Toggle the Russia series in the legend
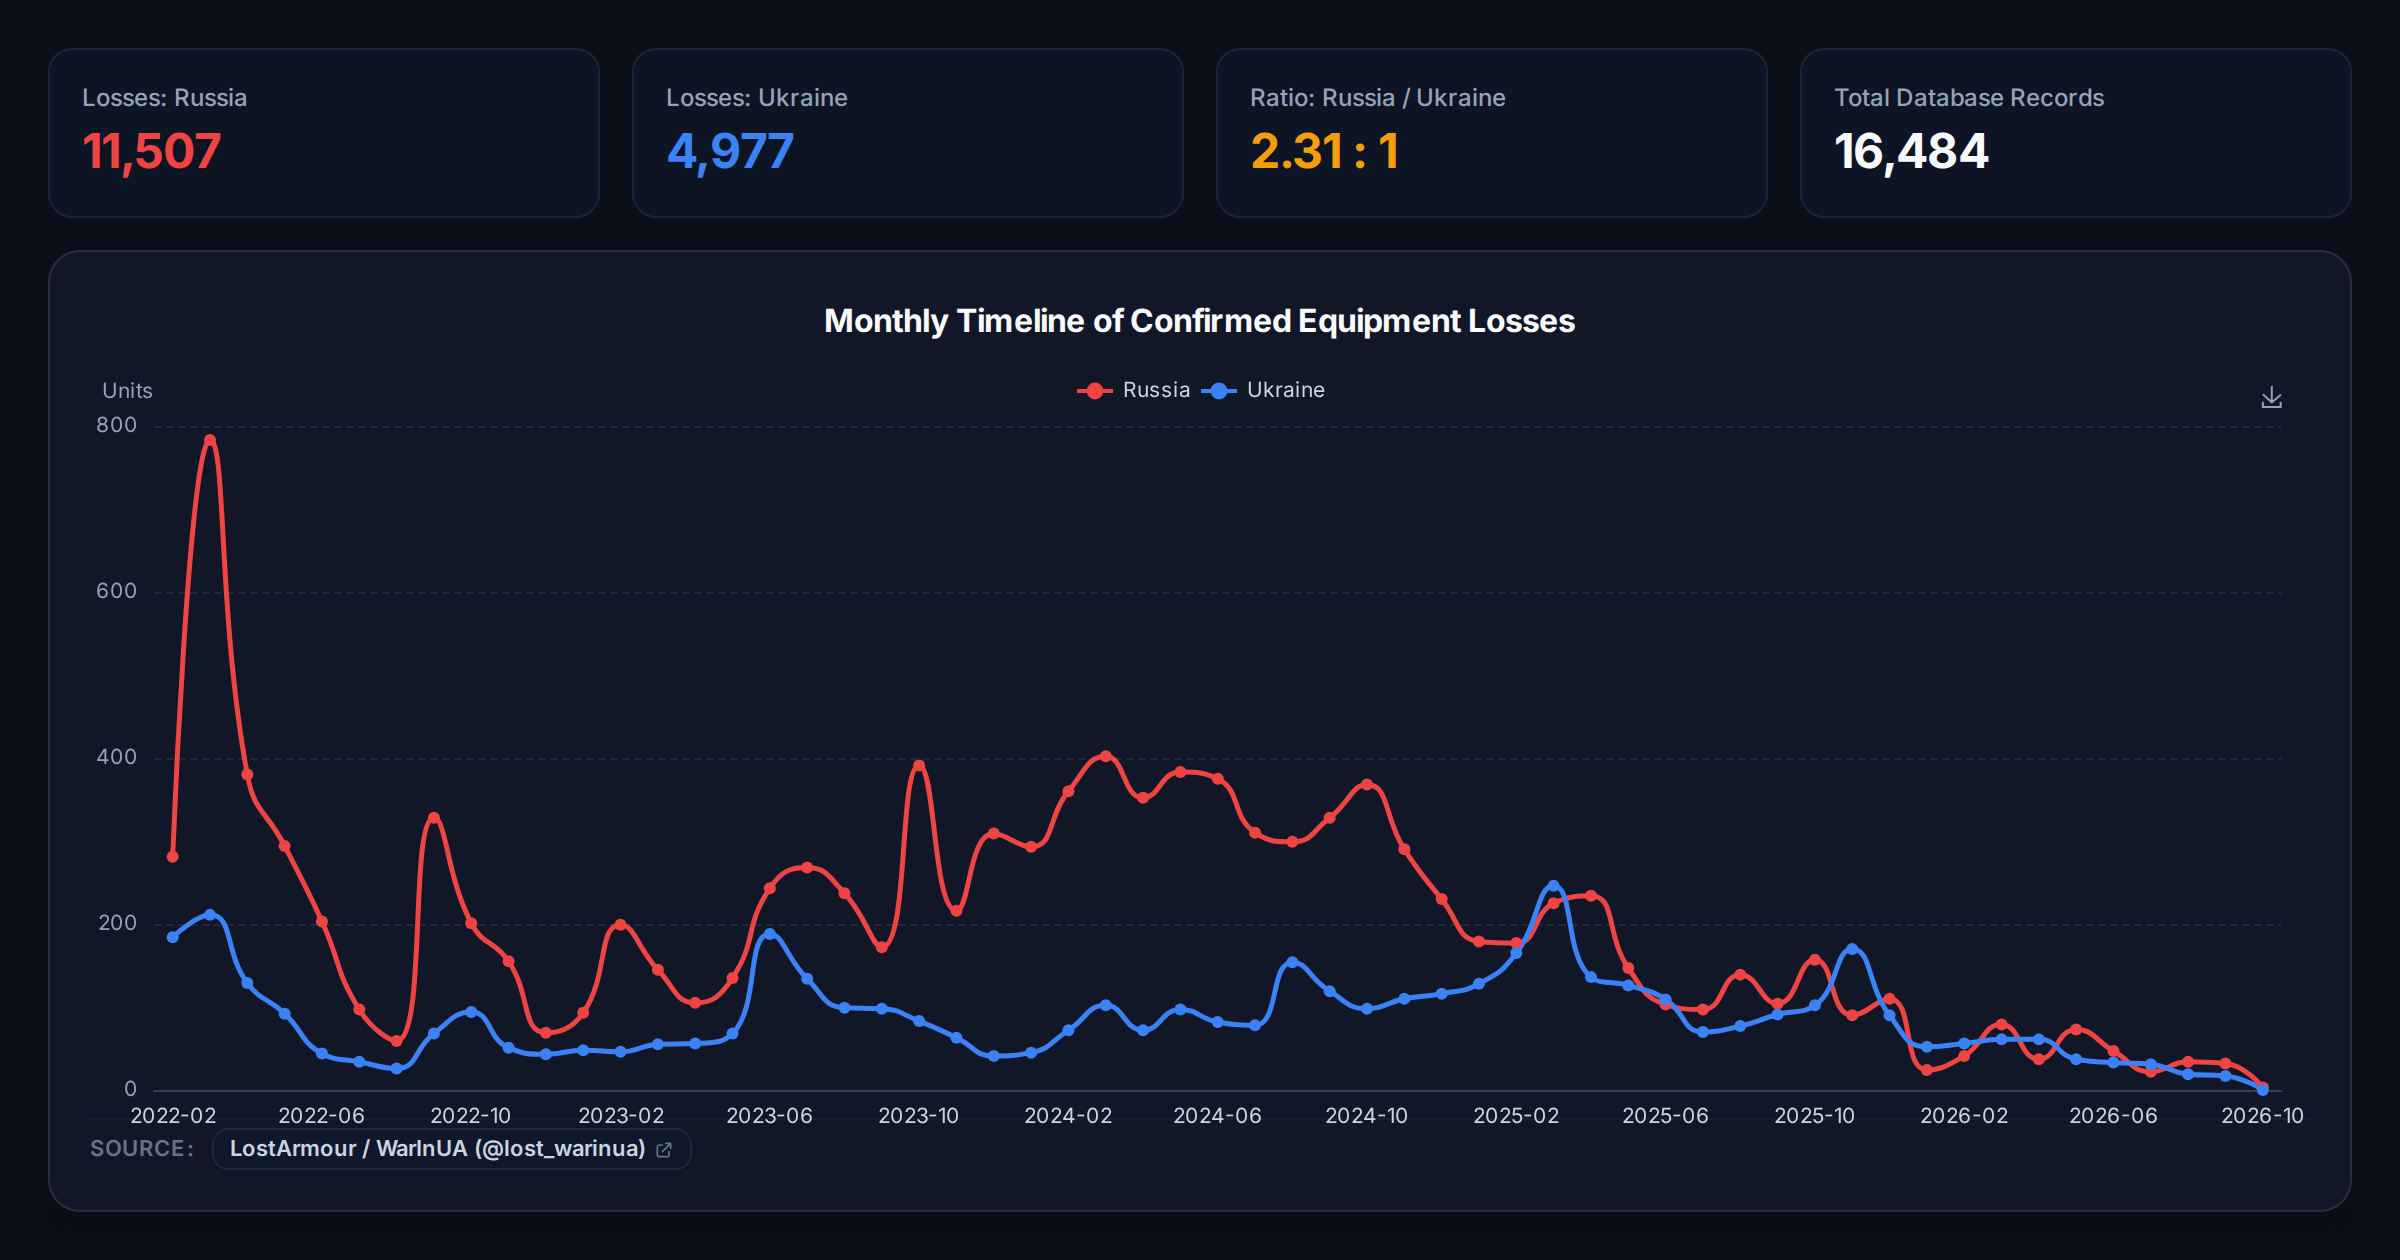The width and height of the screenshot is (2400, 1260). coord(1134,390)
